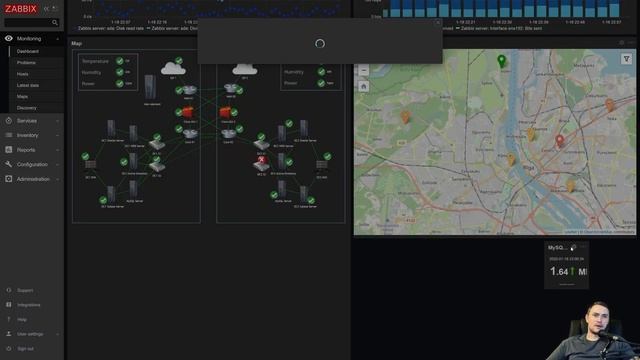Select the right cloud ISP icon on map
Viewport: 640px width, 360px height.
(244, 69)
